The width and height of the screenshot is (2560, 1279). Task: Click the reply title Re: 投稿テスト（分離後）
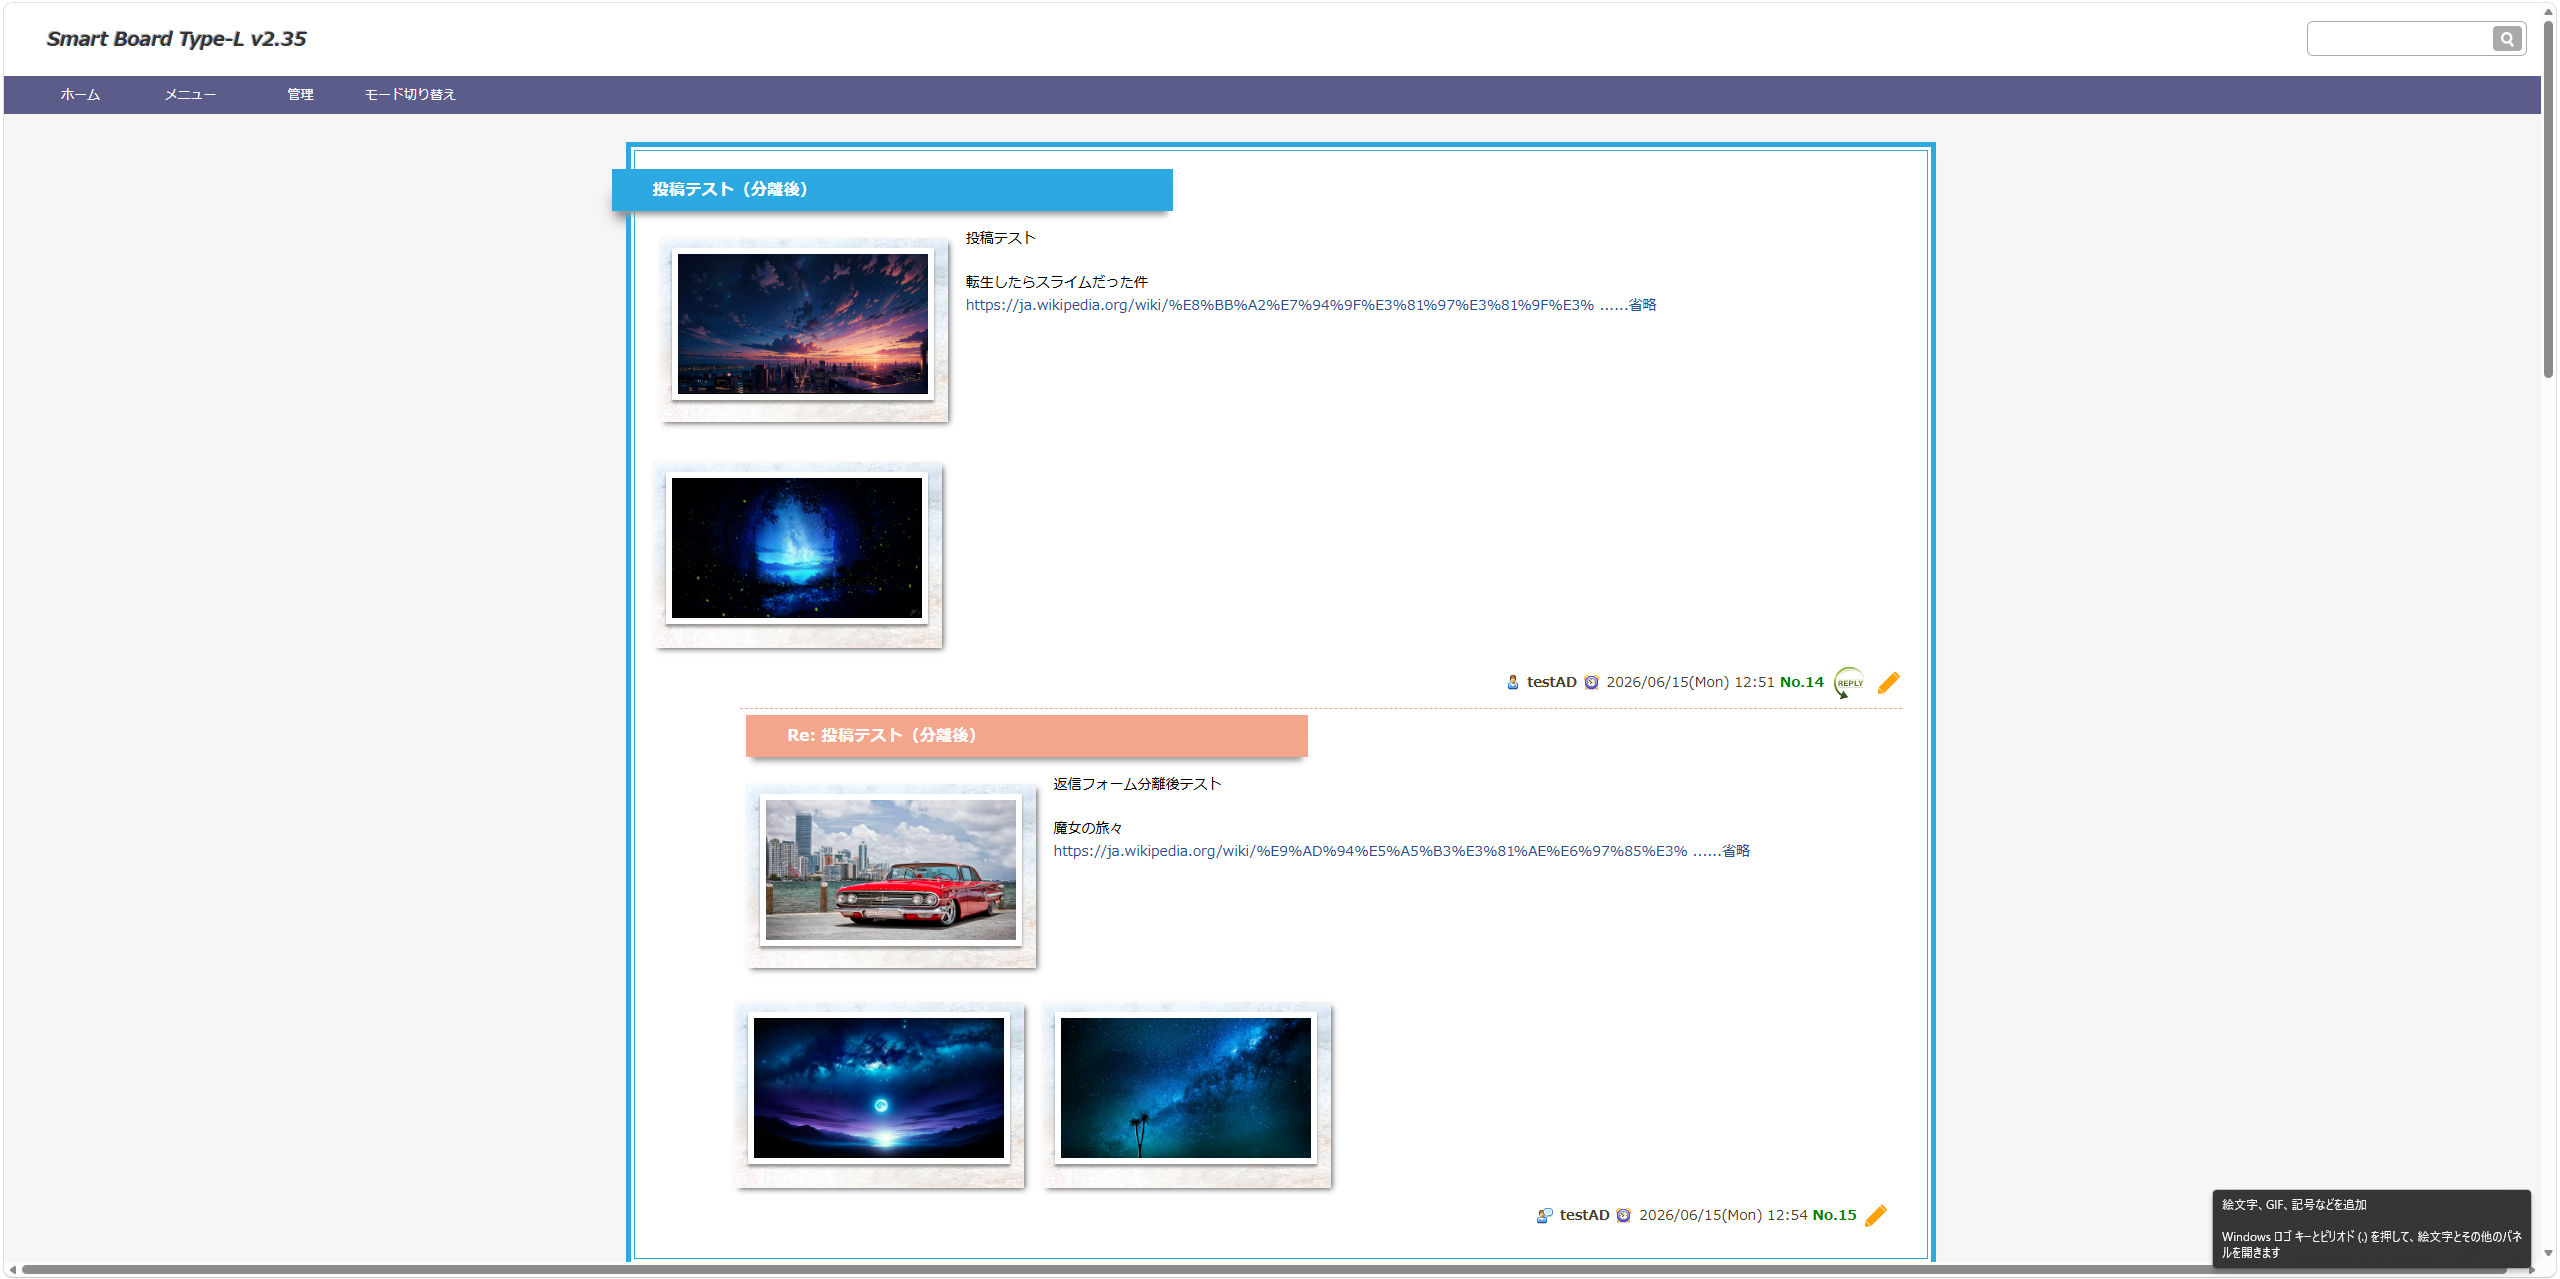click(881, 735)
